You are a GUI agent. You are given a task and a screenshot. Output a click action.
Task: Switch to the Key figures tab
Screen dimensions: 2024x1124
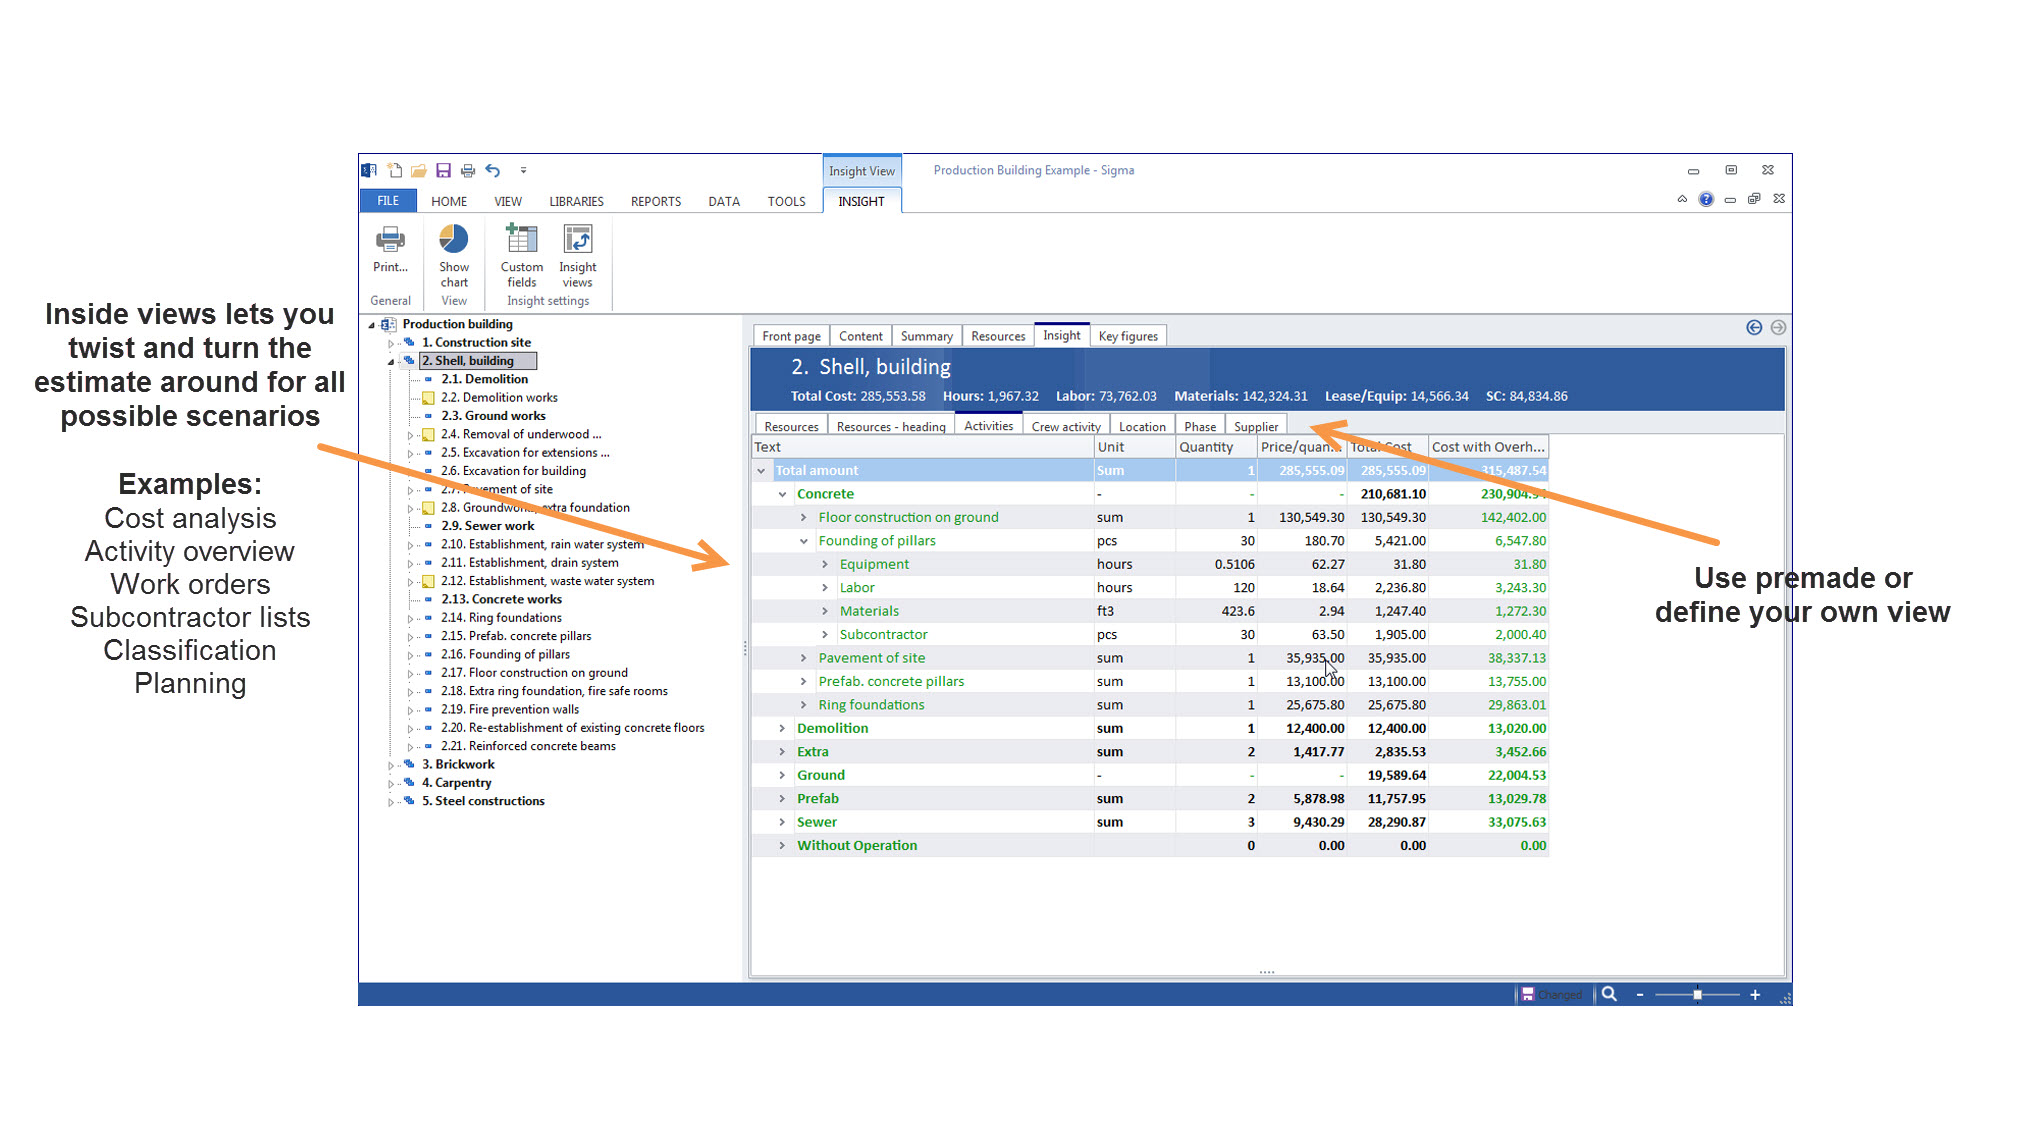click(1127, 336)
